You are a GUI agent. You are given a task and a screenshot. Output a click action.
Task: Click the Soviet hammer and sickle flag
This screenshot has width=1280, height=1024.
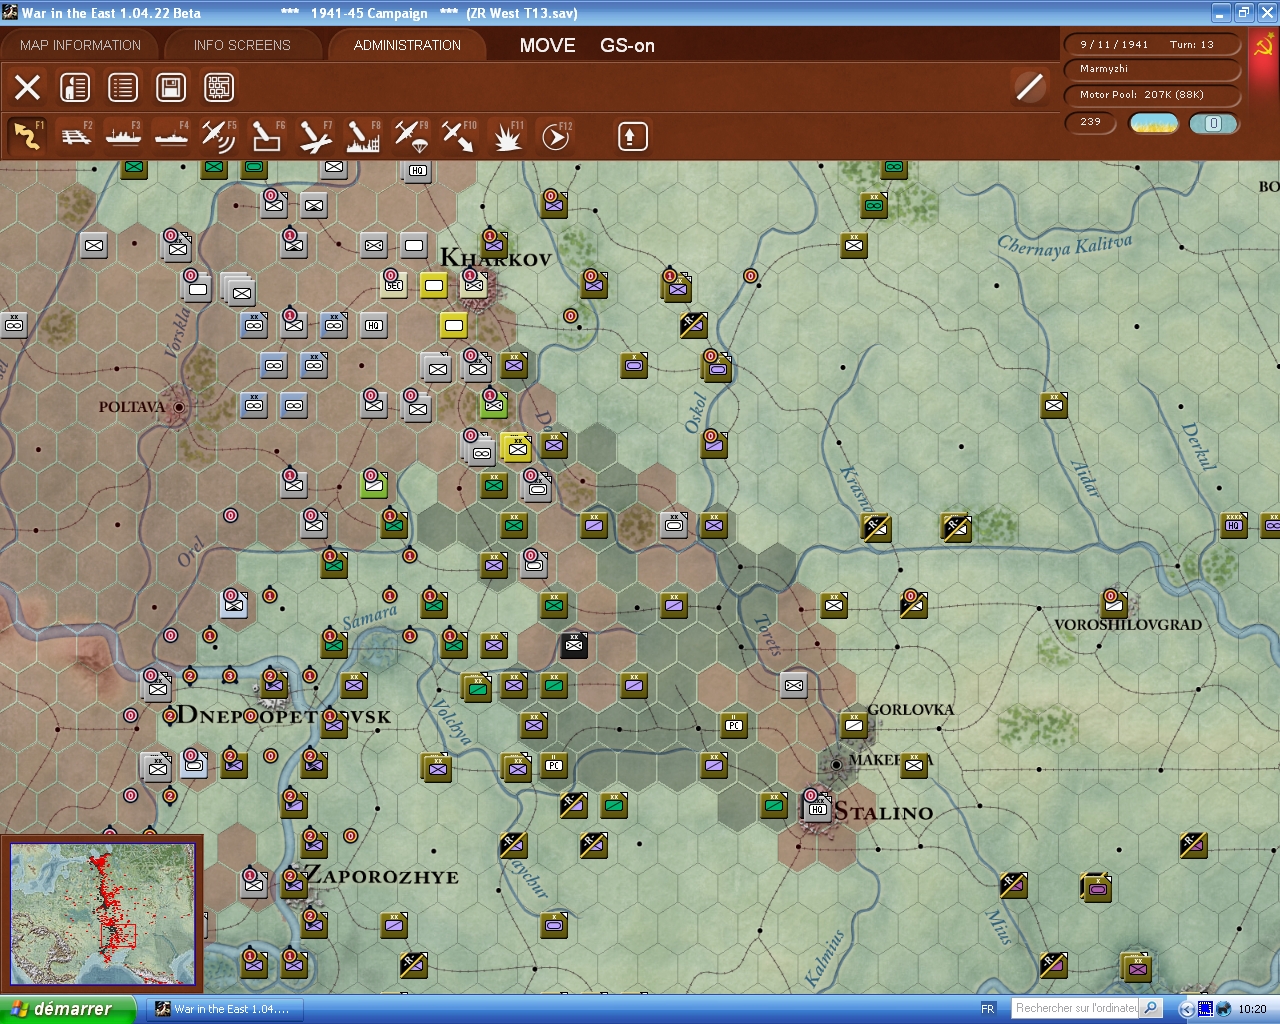(1264, 45)
